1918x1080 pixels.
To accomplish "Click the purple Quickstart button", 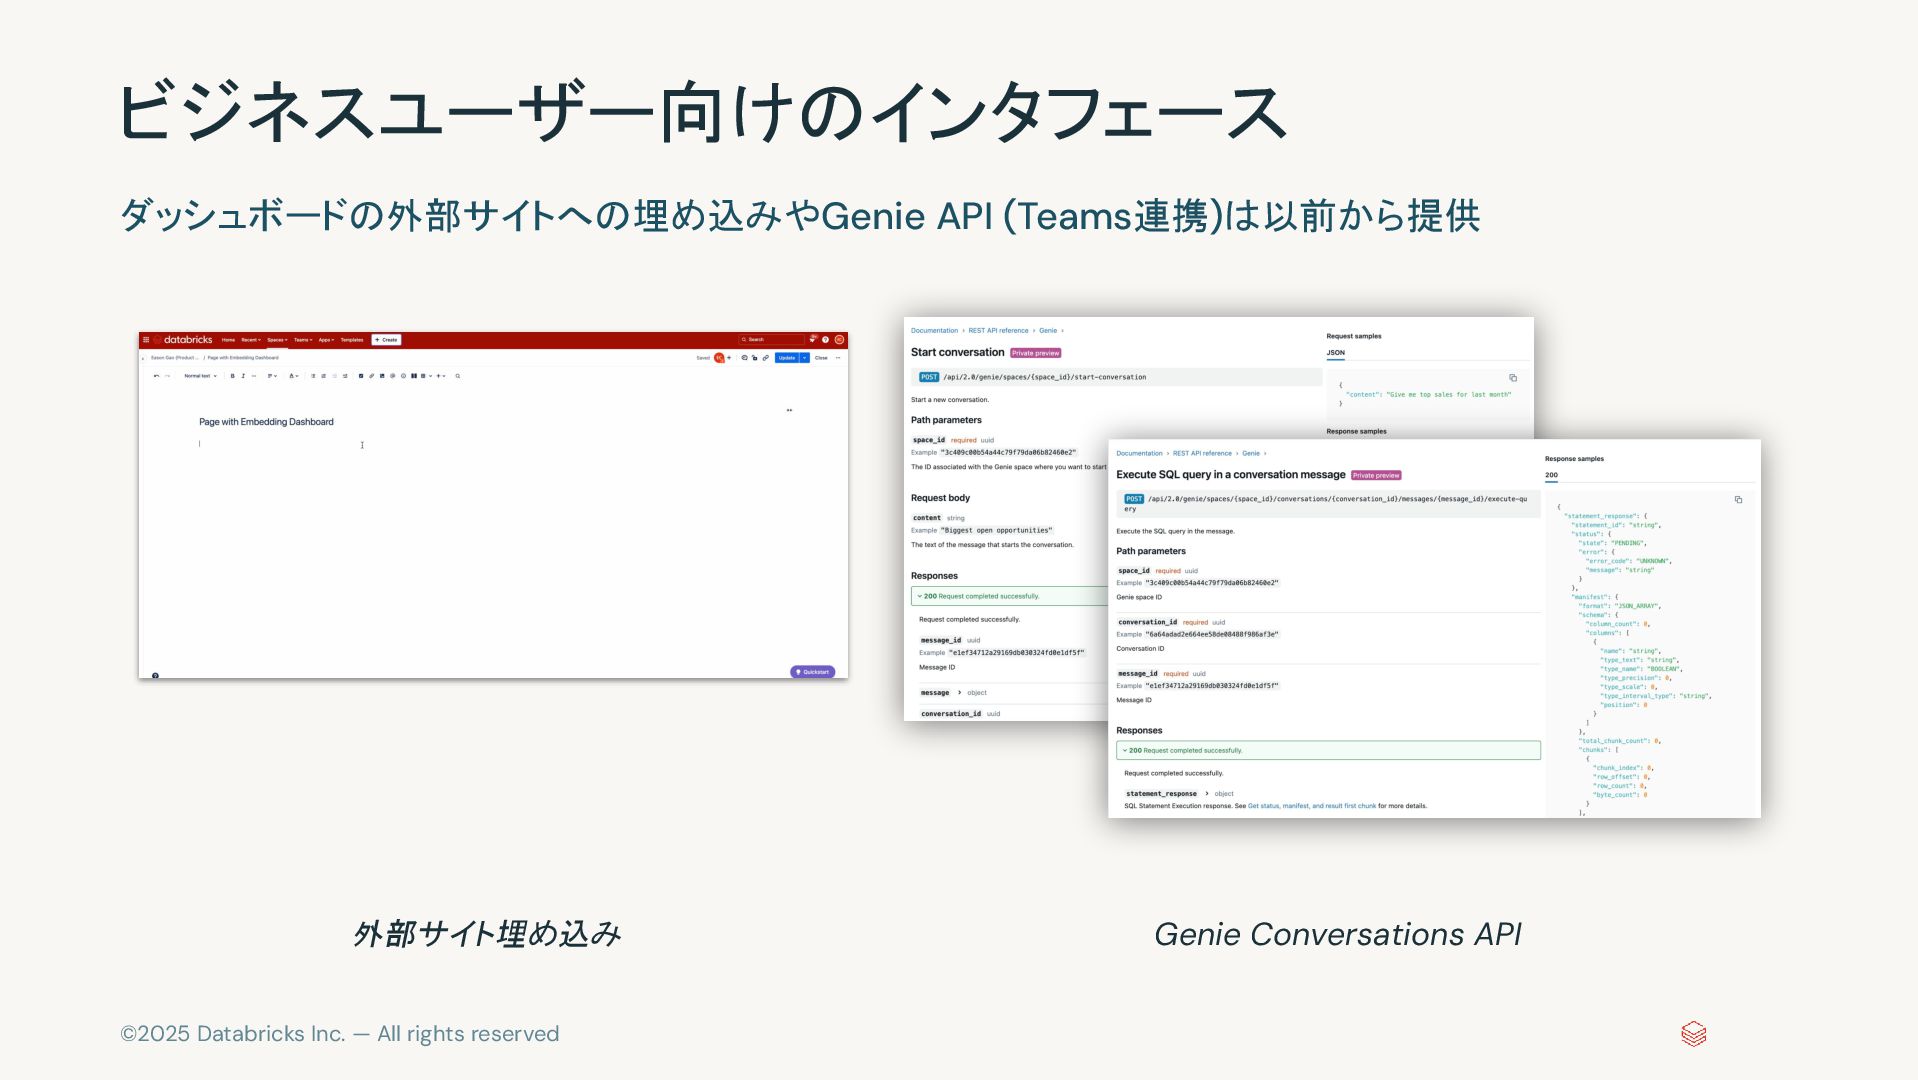I will tap(812, 672).
